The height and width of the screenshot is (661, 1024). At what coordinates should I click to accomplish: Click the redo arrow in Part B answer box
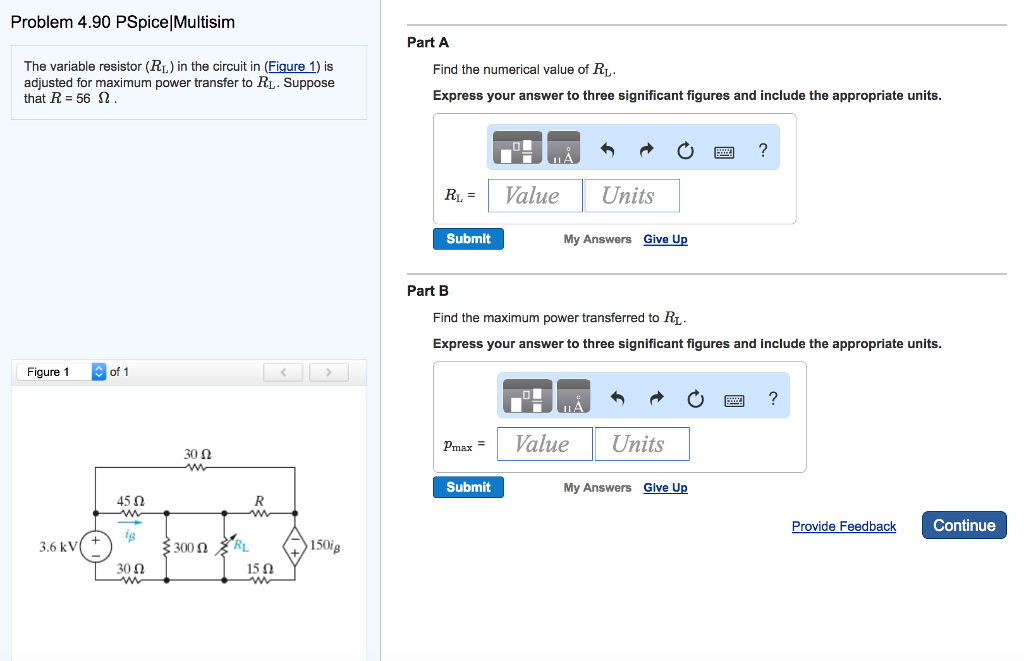656,396
